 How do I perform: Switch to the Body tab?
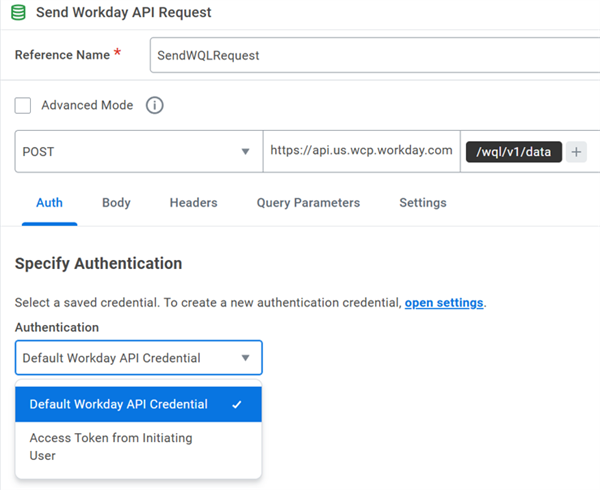click(x=116, y=202)
